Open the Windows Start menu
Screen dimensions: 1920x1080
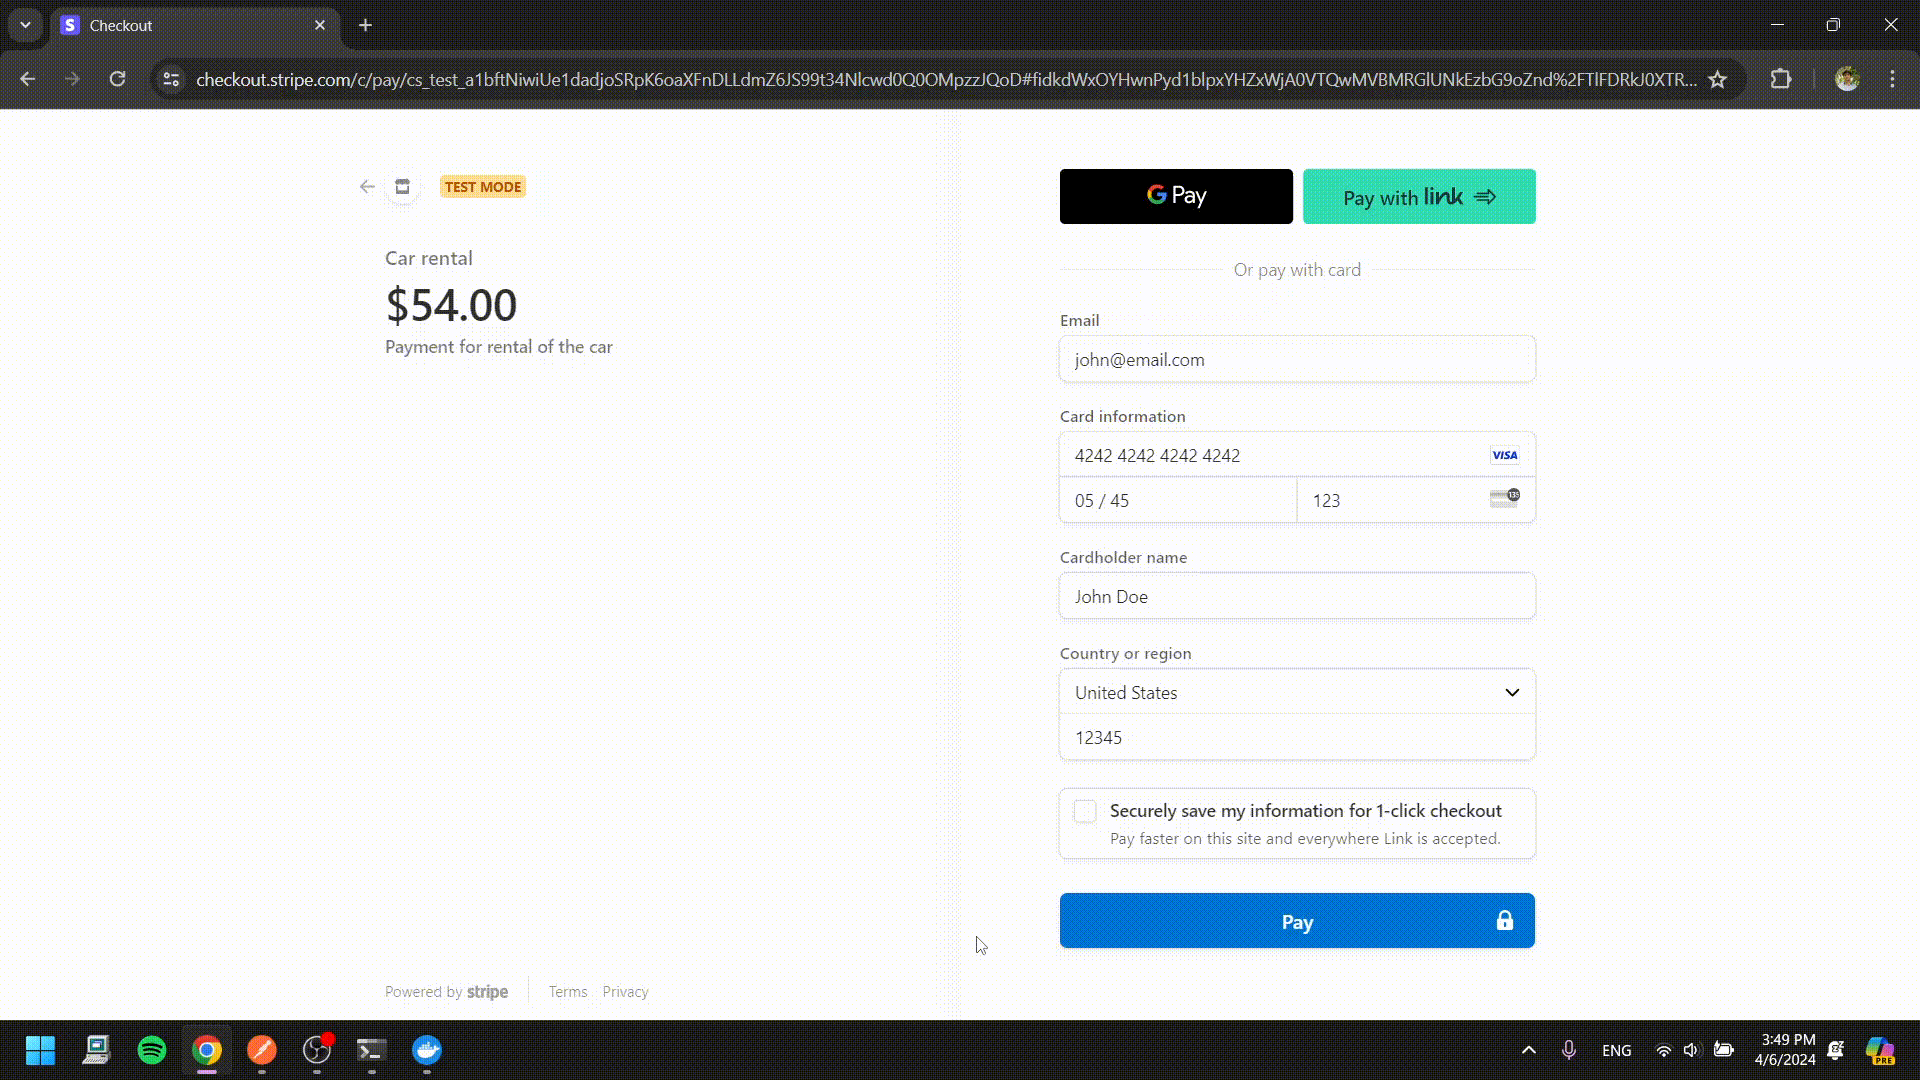click(x=40, y=1050)
